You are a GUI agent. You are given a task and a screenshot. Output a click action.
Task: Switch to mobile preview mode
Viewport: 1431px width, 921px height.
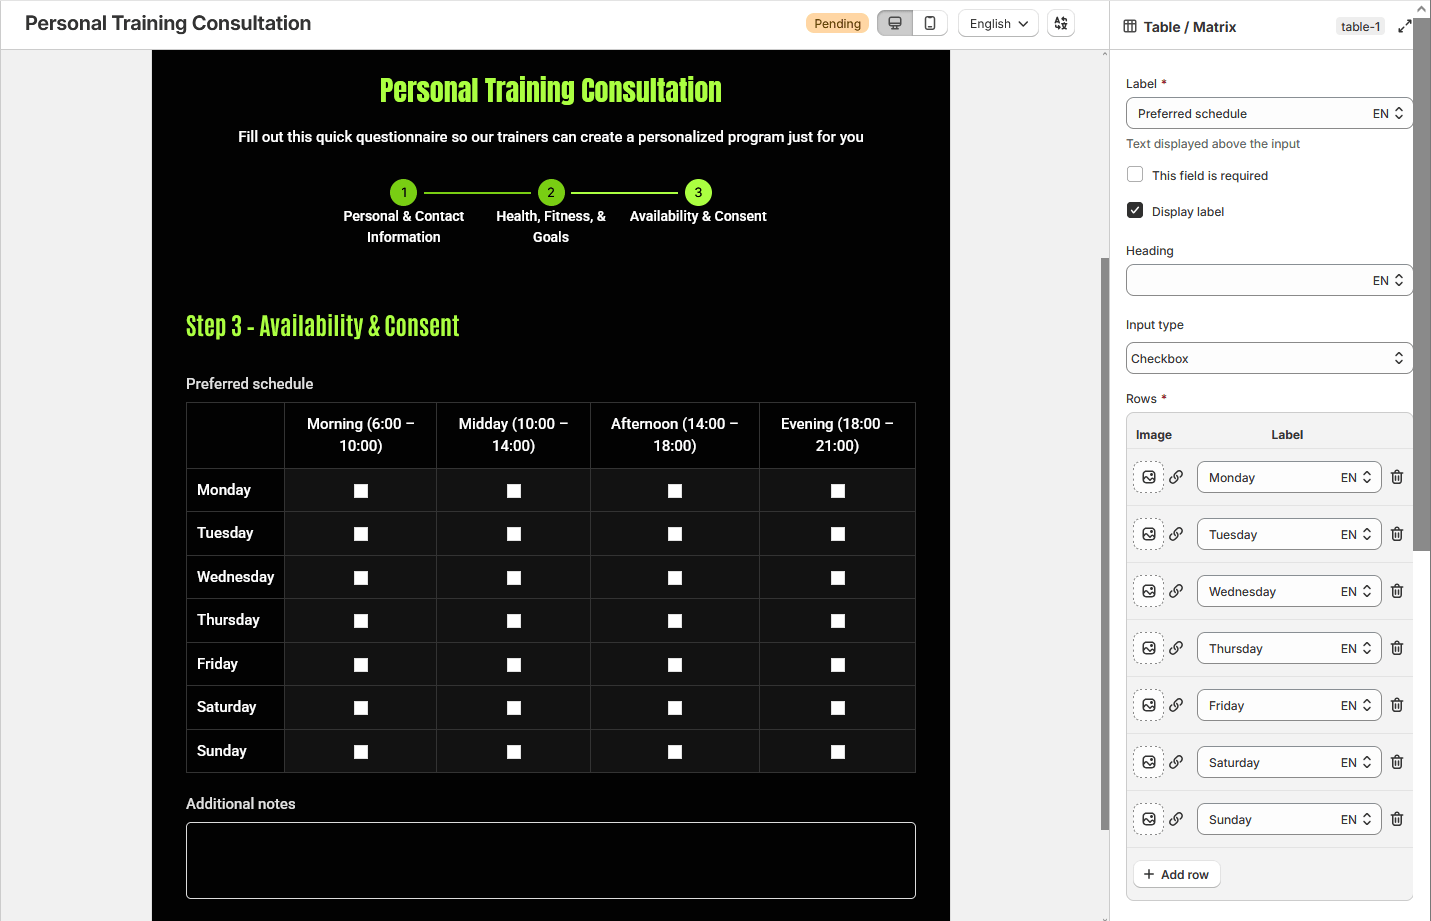click(x=930, y=23)
